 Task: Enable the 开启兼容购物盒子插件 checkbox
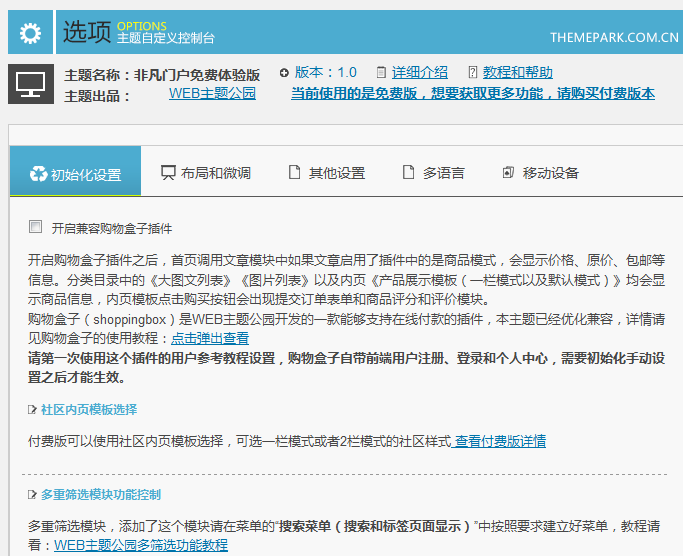[36, 227]
